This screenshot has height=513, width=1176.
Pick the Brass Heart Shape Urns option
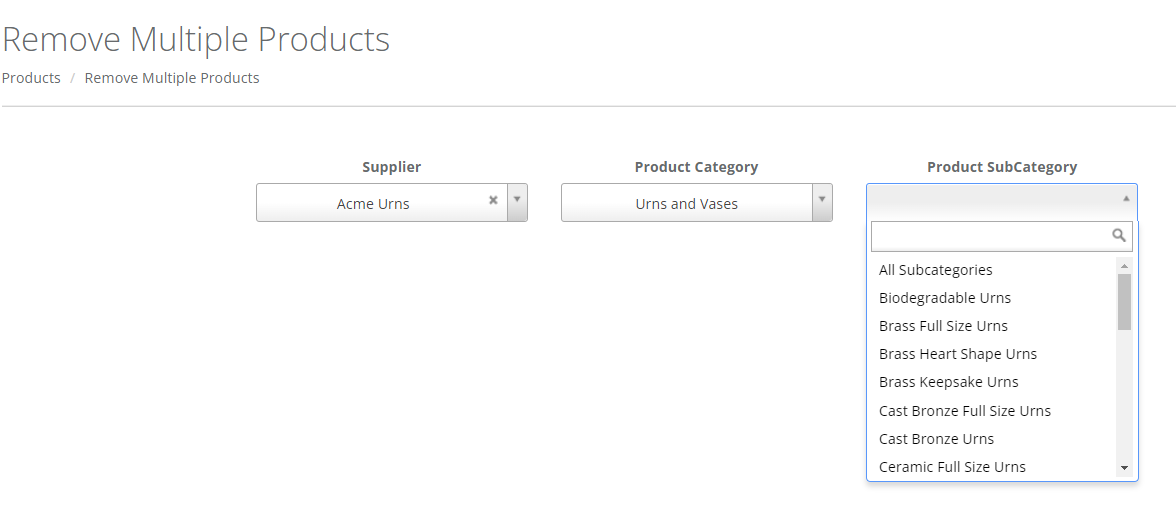click(x=958, y=354)
